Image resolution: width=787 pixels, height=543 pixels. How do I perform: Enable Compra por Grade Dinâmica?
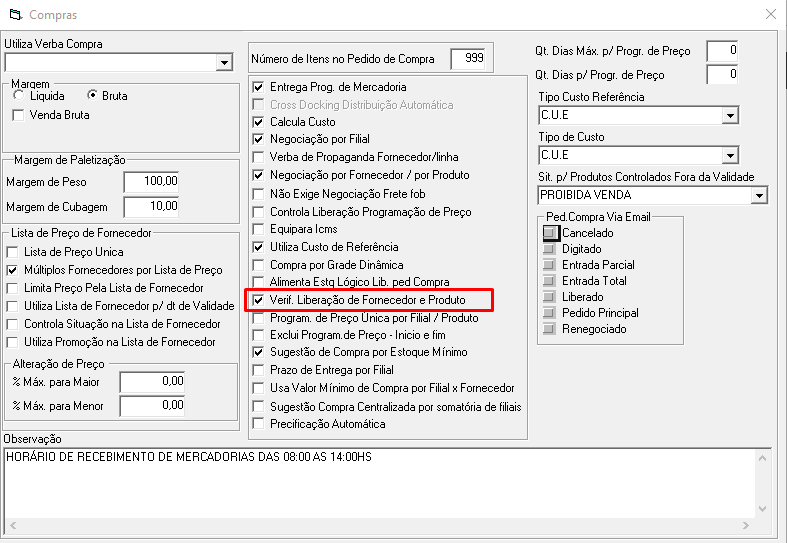click(x=258, y=265)
